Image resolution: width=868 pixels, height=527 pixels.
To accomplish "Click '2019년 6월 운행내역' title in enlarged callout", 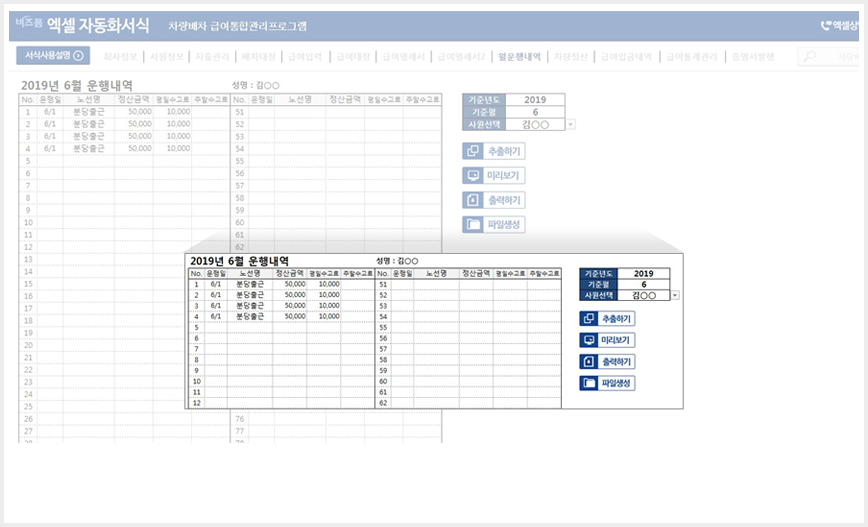I will (239, 261).
